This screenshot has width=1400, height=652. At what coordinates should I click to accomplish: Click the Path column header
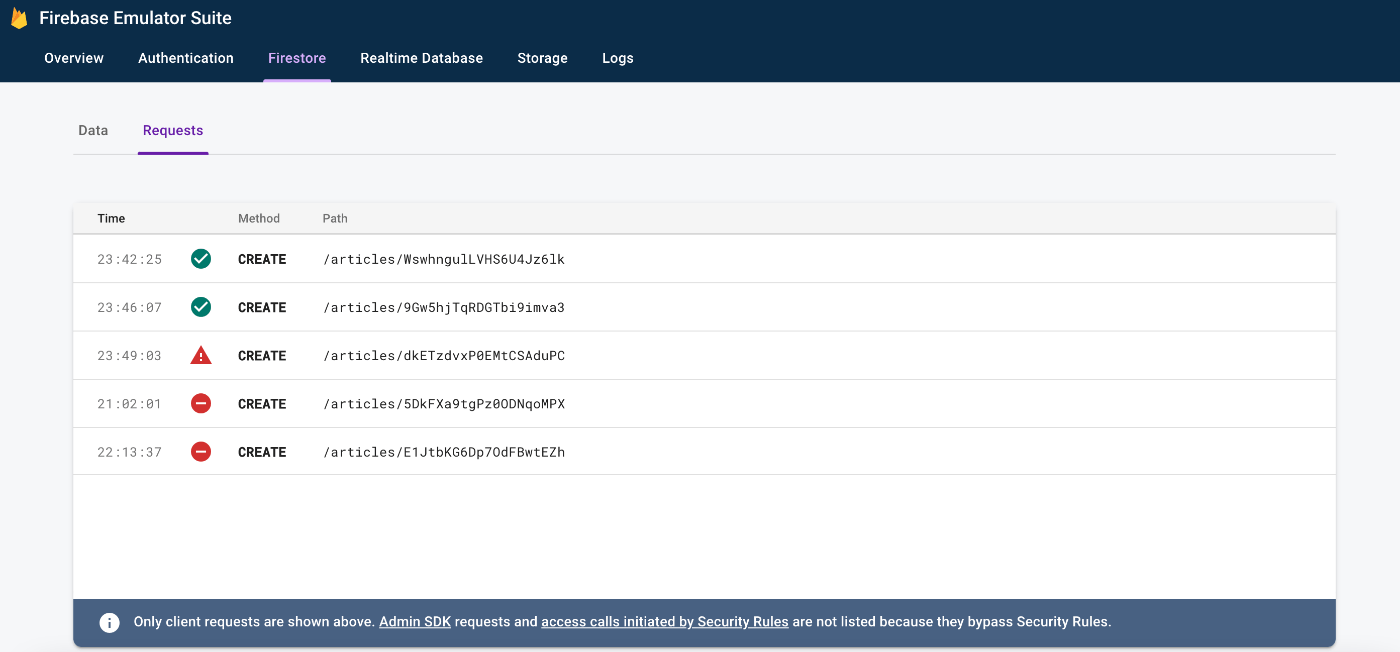coord(335,218)
